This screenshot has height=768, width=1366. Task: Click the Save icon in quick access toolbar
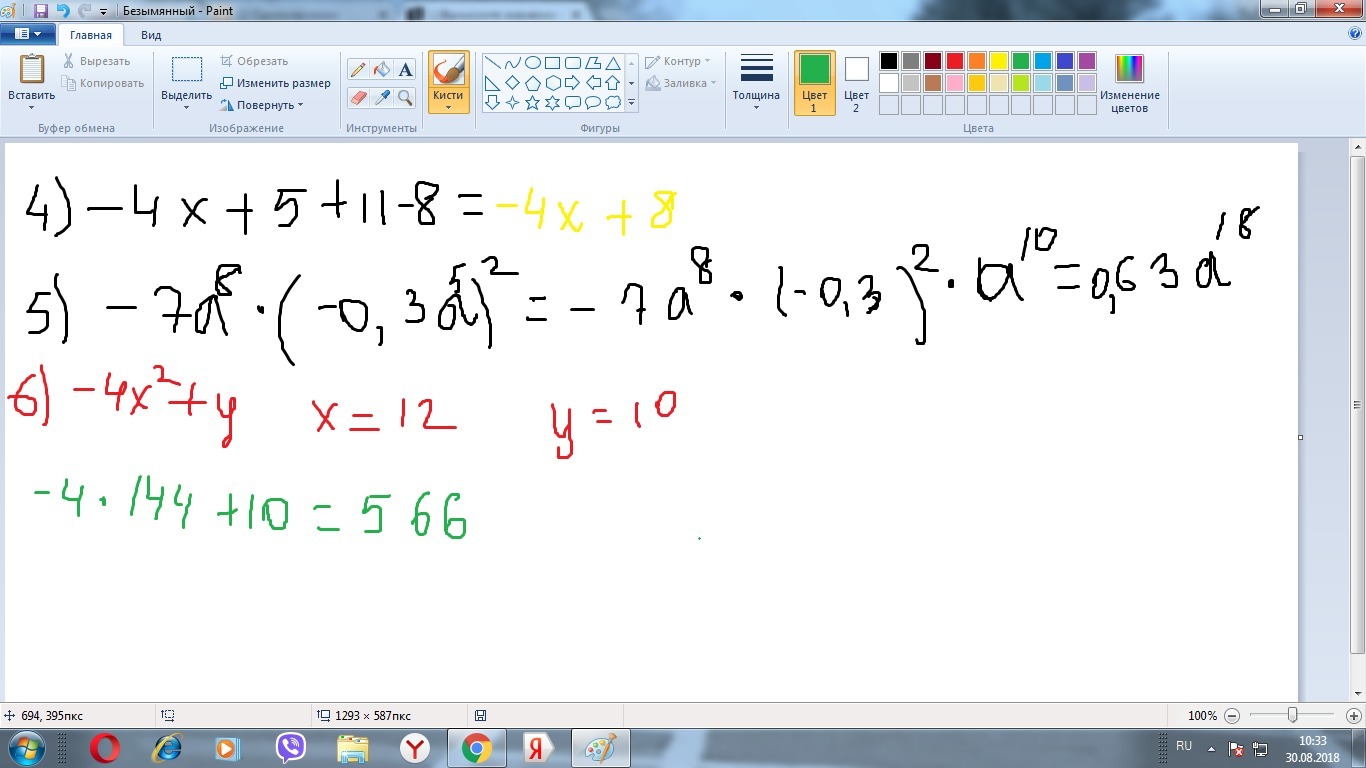click(x=41, y=11)
